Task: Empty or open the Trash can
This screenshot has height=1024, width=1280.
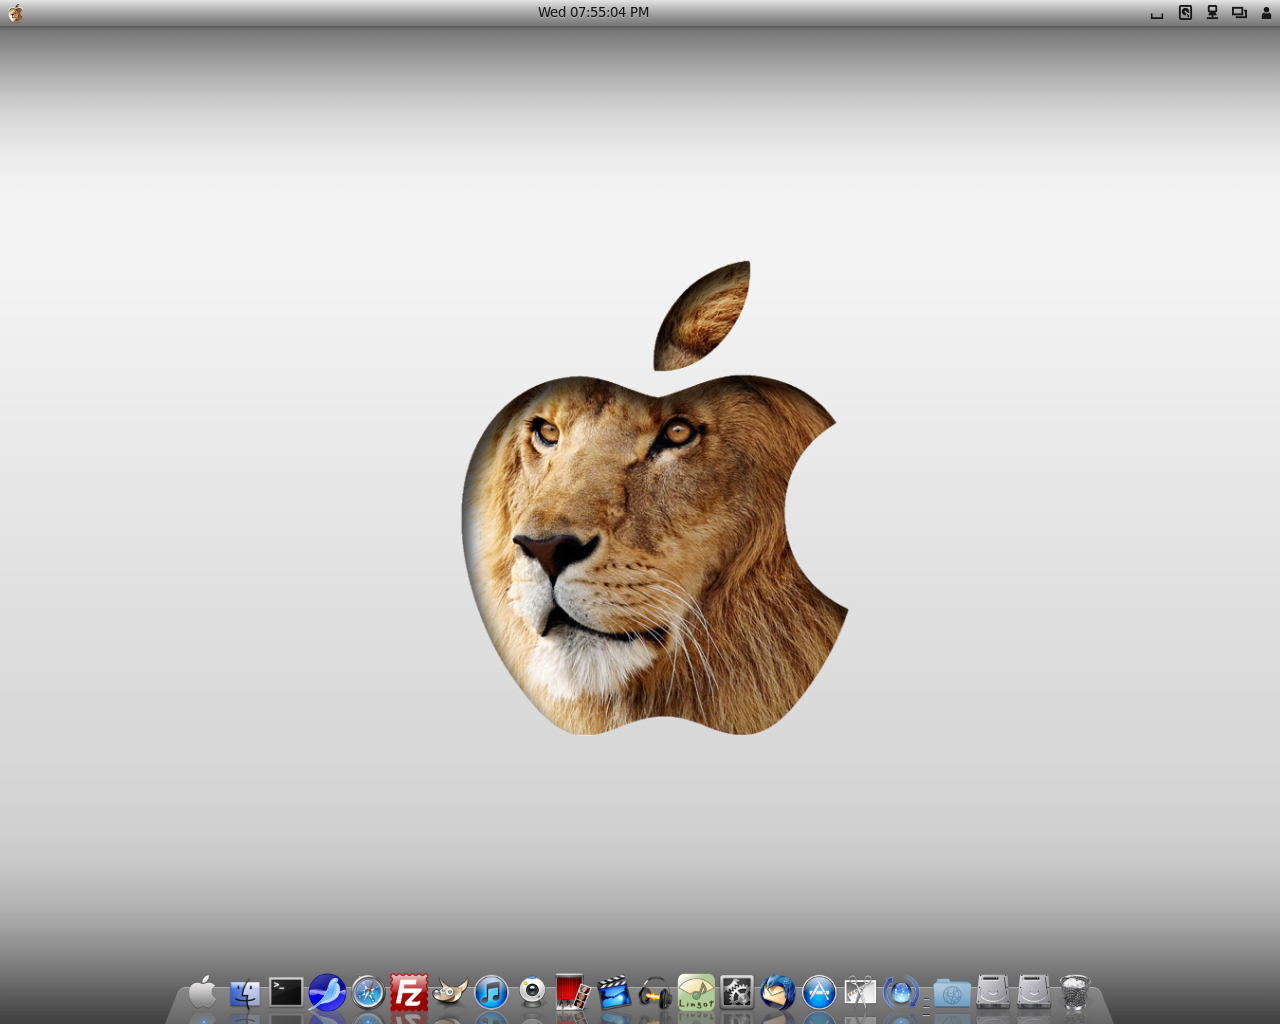Action: point(1075,993)
